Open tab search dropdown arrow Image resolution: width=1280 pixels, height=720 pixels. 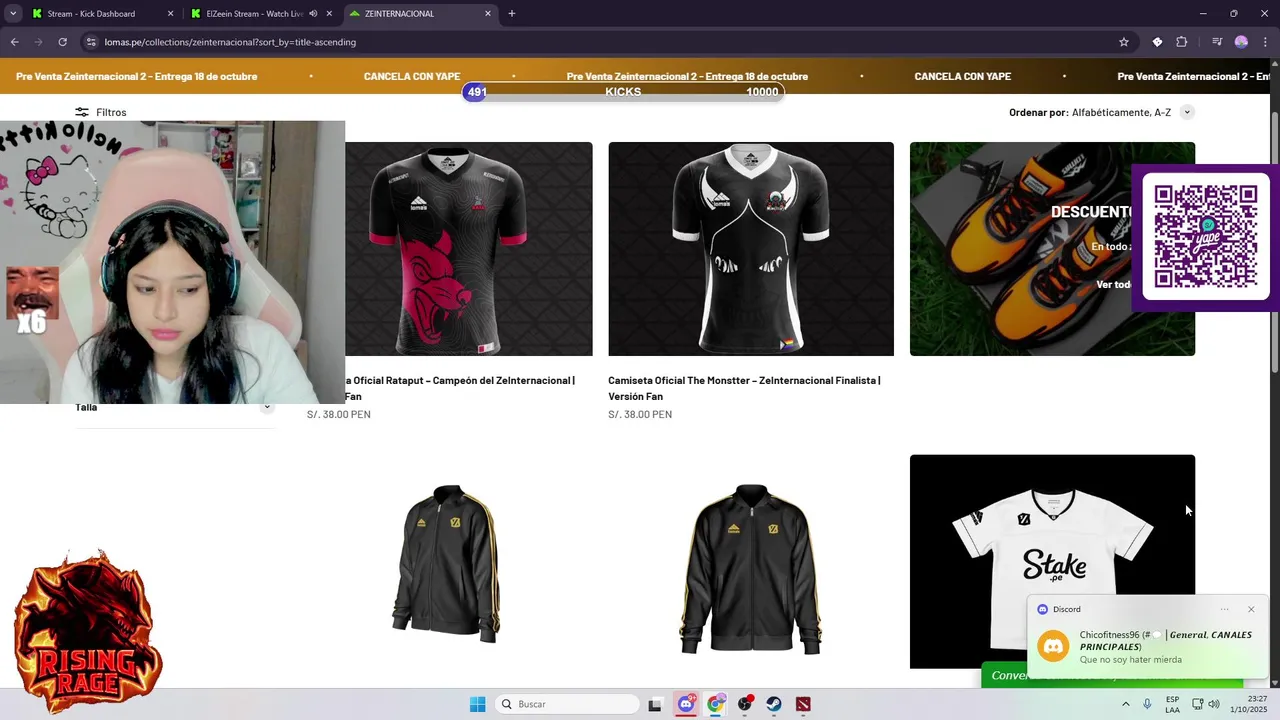click(x=13, y=14)
